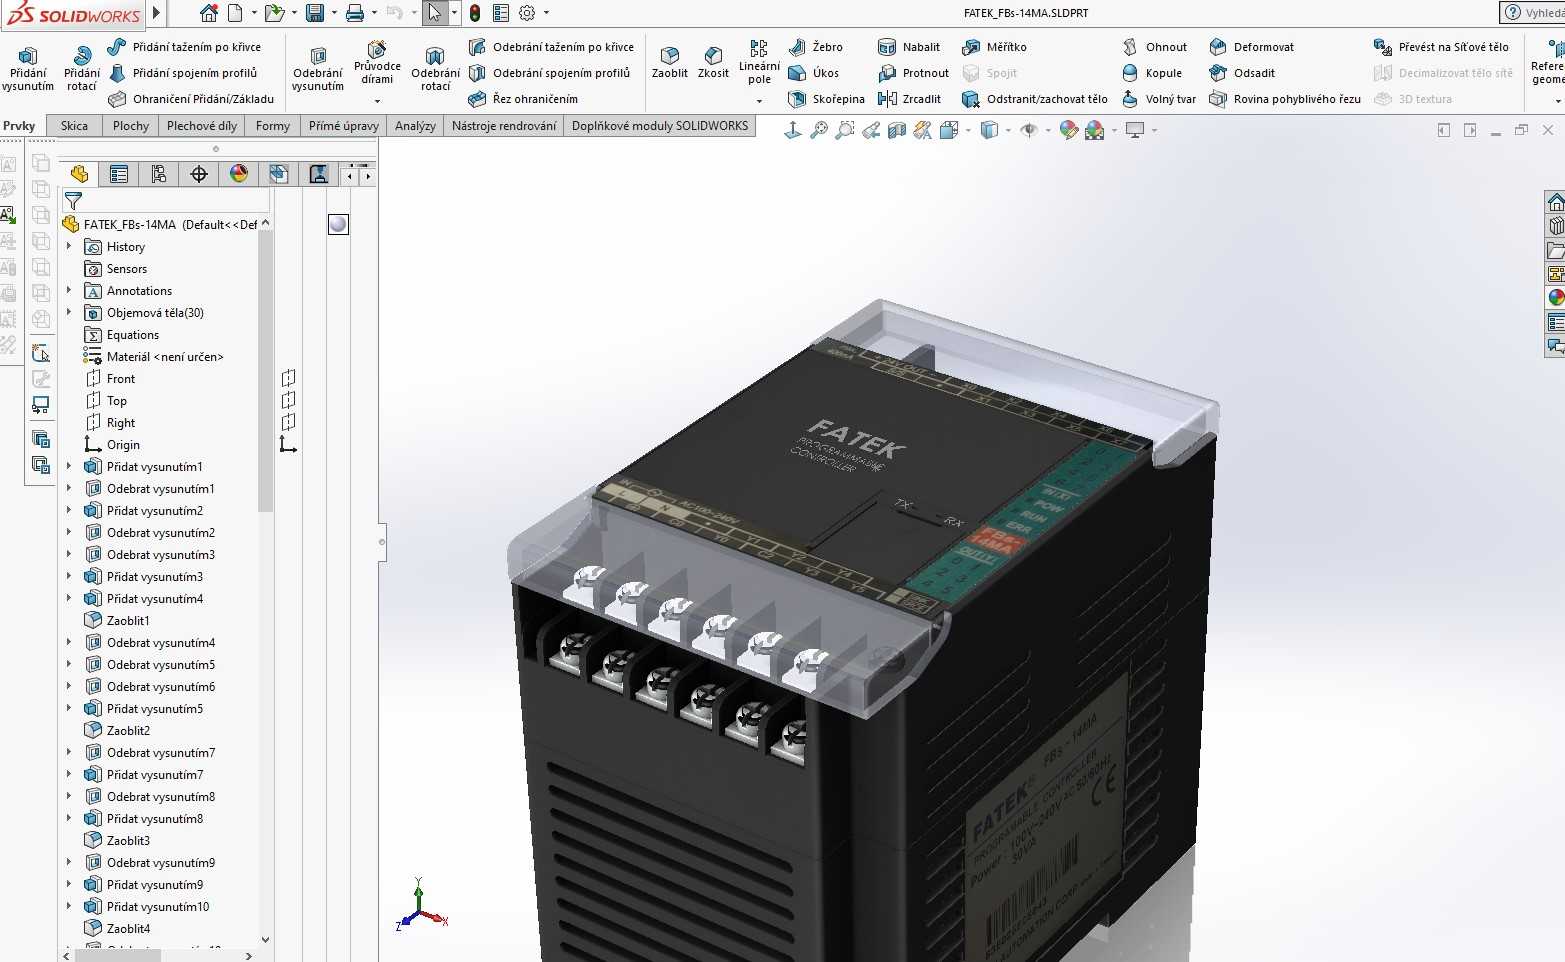Open save options dropdown arrow
Image resolution: width=1565 pixels, height=962 pixels.
coord(333,13)
